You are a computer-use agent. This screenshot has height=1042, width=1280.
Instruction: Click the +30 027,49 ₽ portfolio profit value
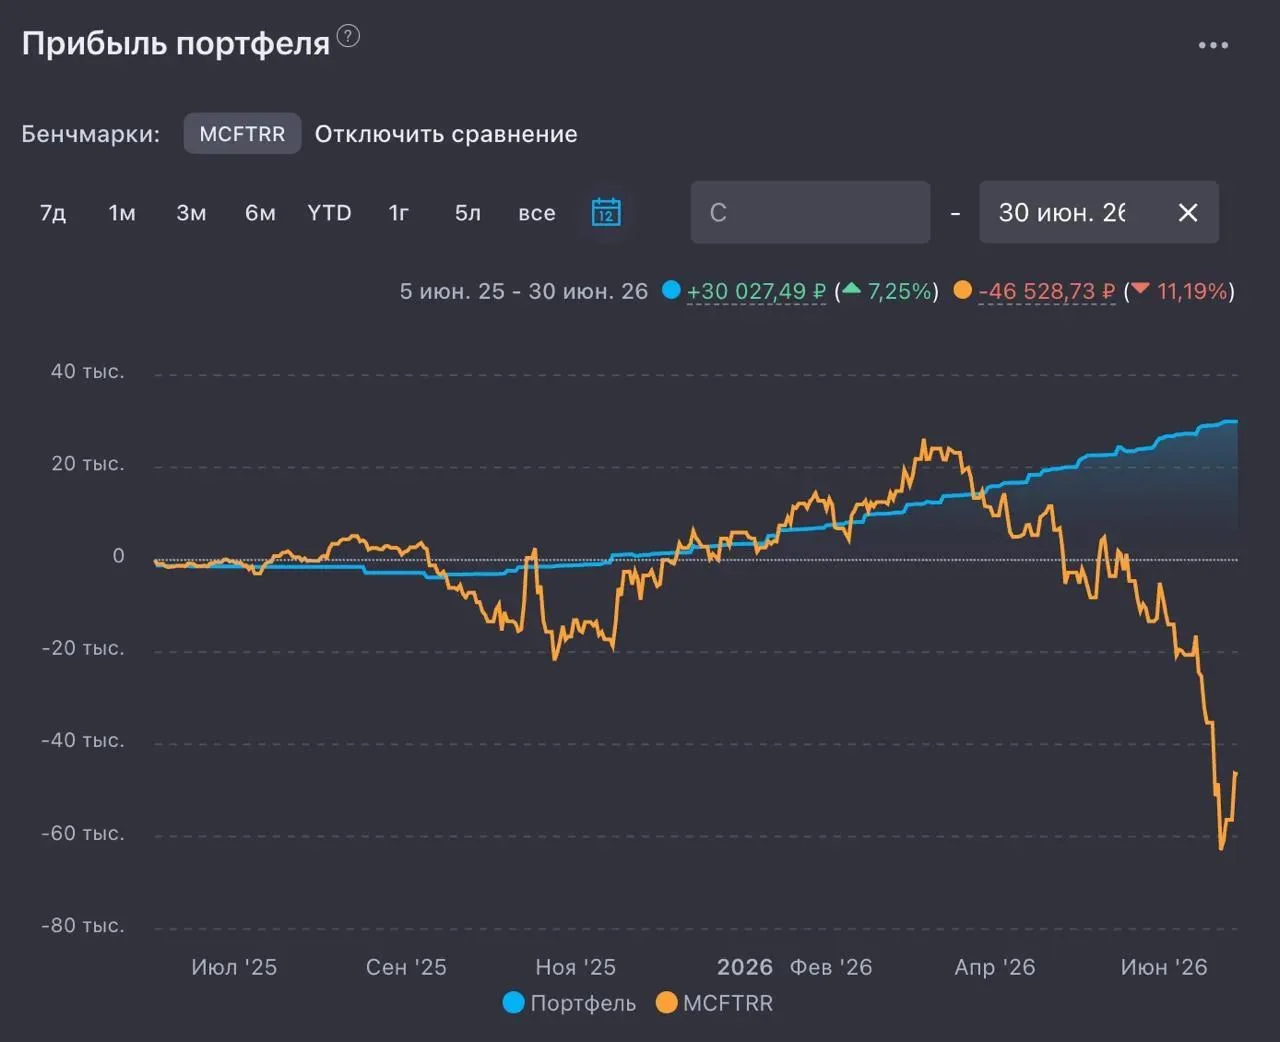point(756,291)
